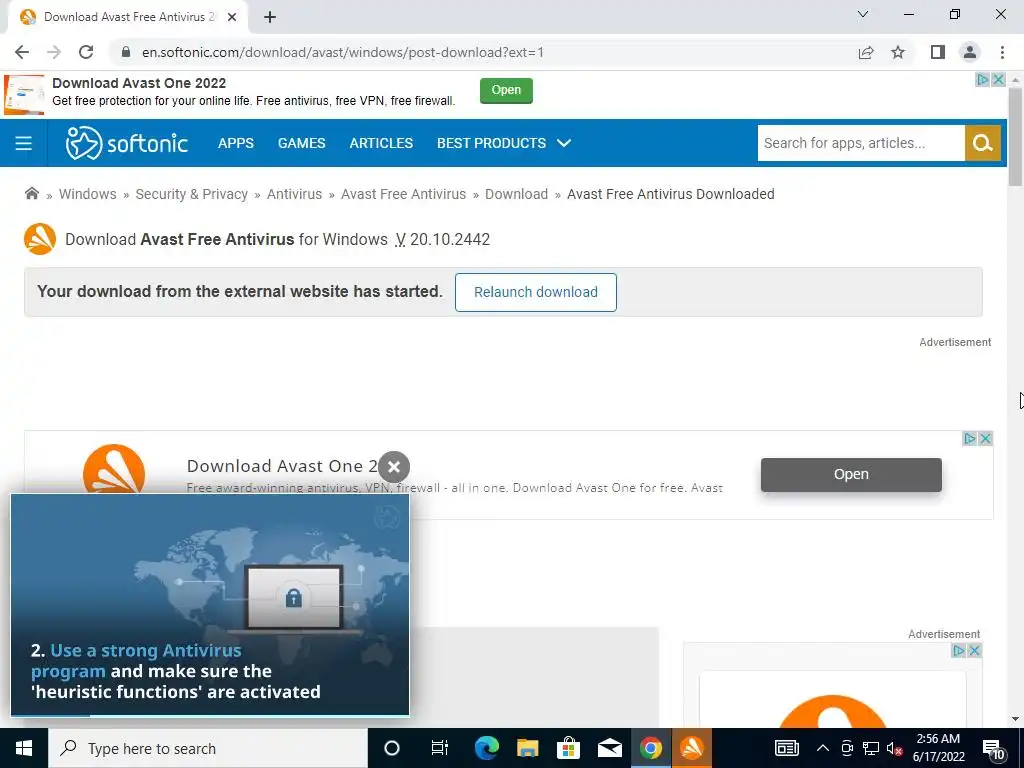1024x768 pixels.
Task: Click gray Open button in Avast ad
Action: 851,474
